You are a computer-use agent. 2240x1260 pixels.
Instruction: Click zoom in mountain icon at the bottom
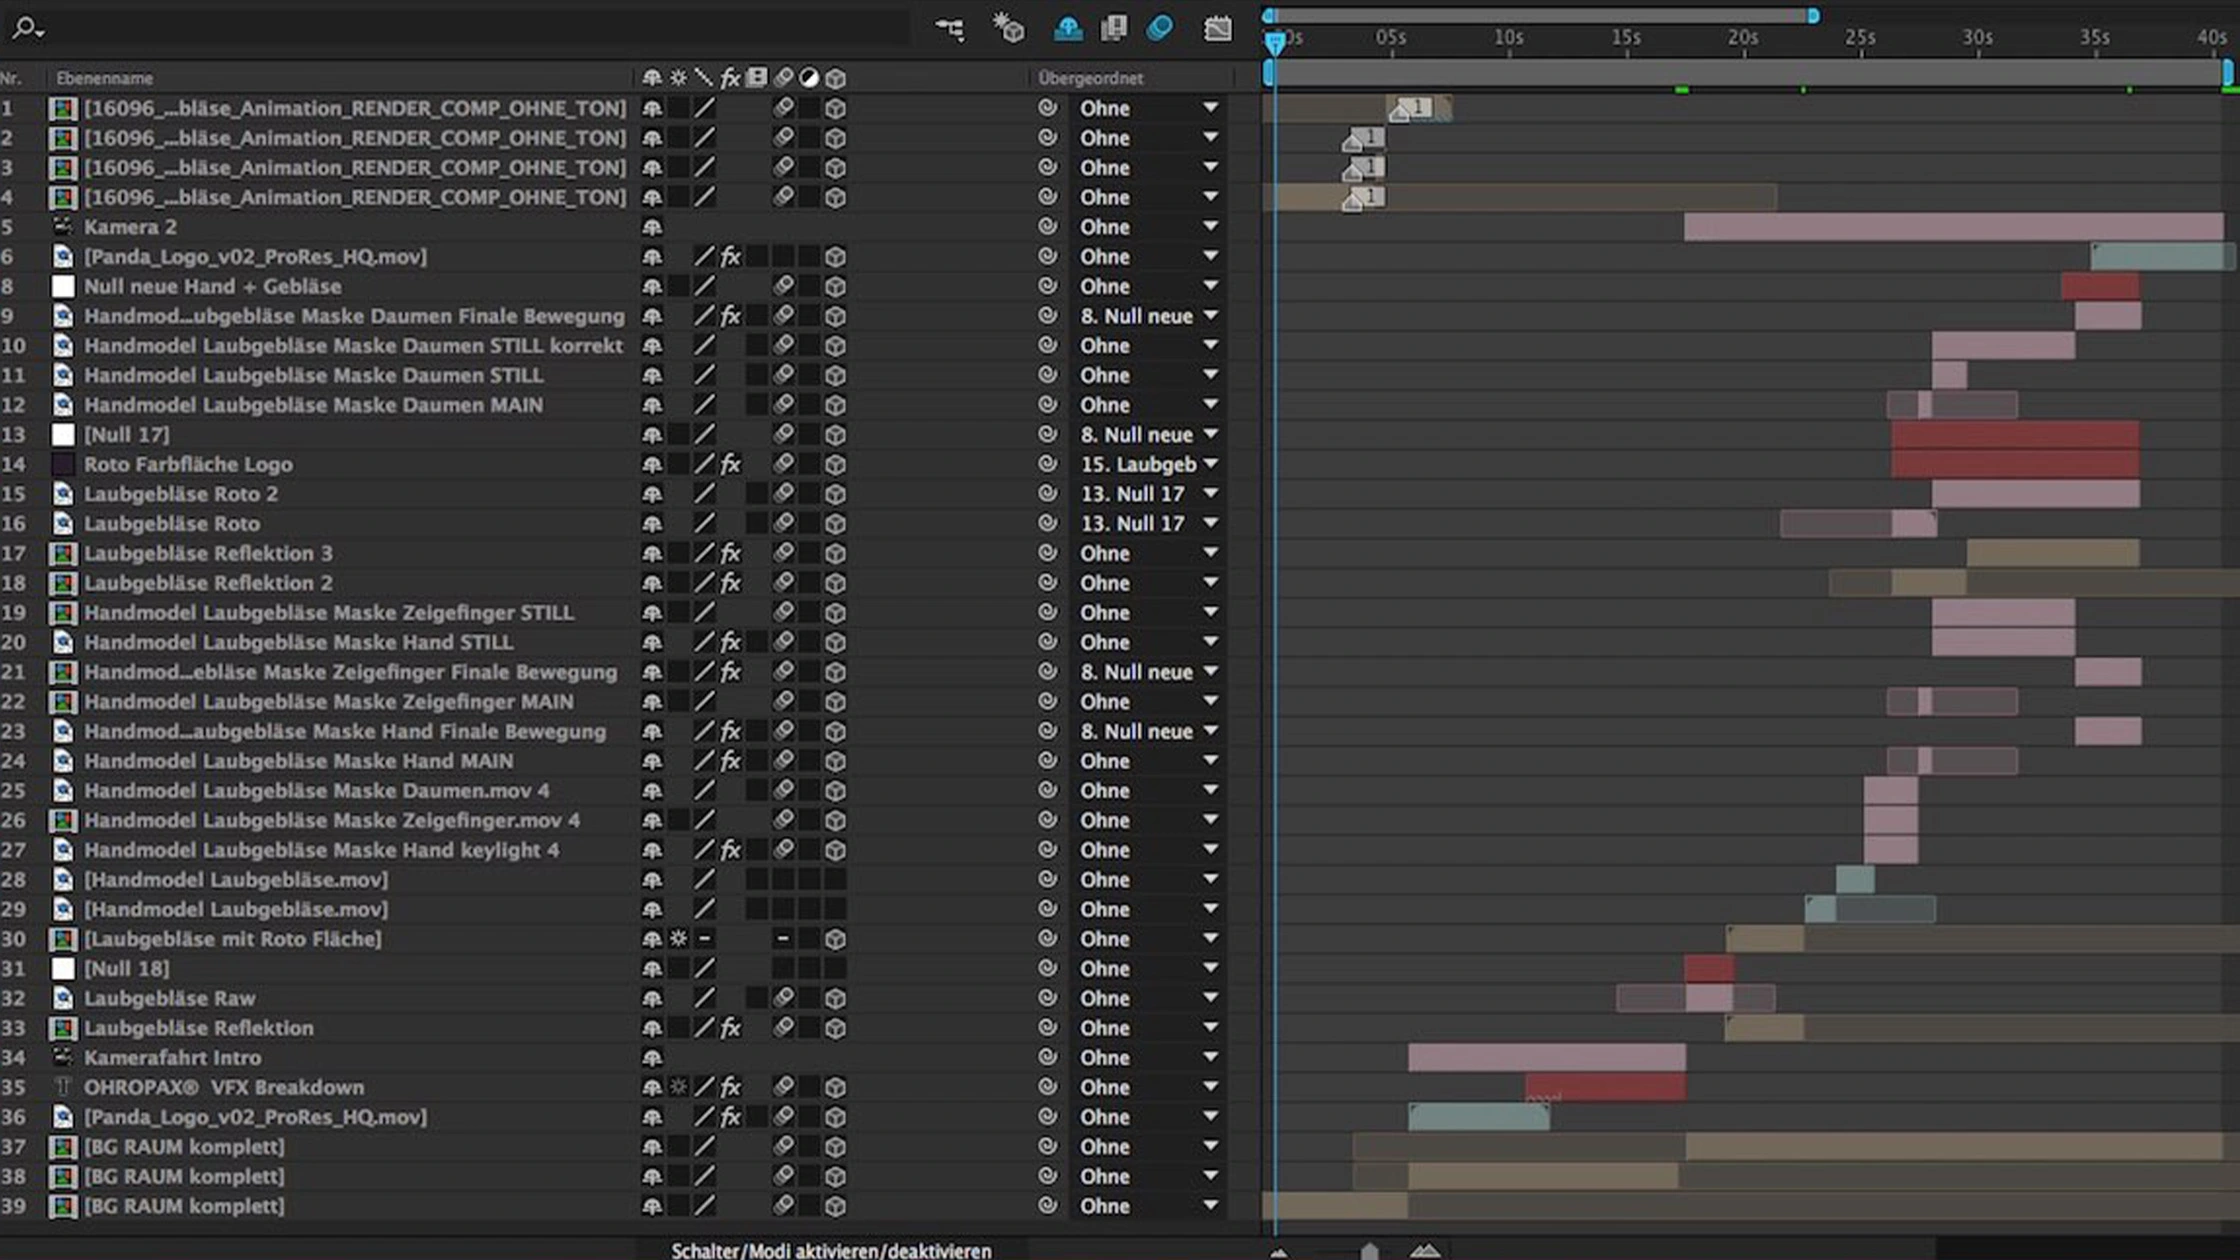click(1426, 1250)
